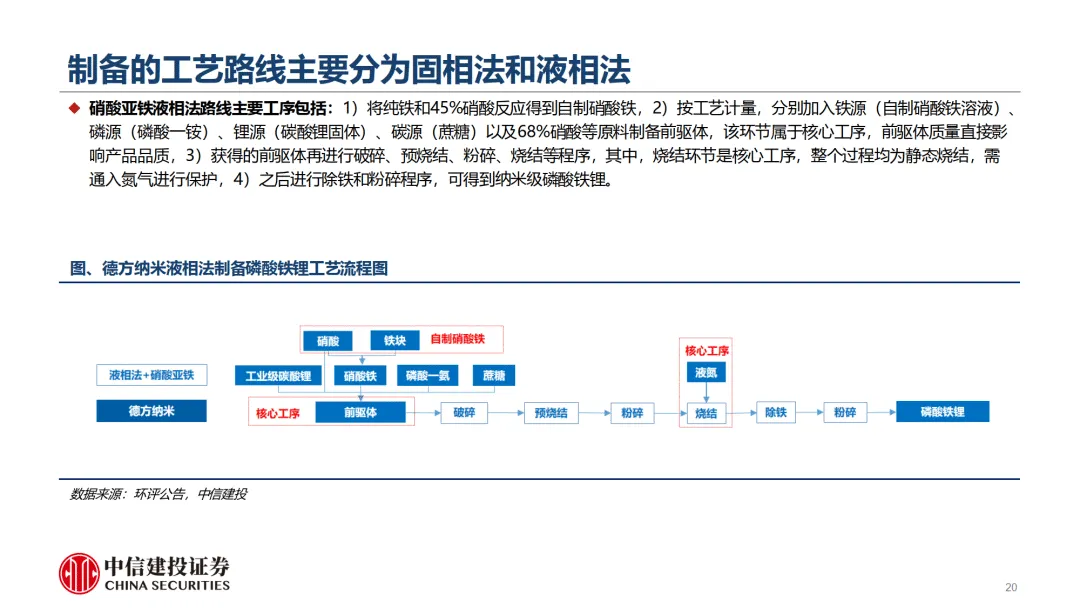
Task: Click the red label 自制硝酸铁
Action: tap(457, 339)
